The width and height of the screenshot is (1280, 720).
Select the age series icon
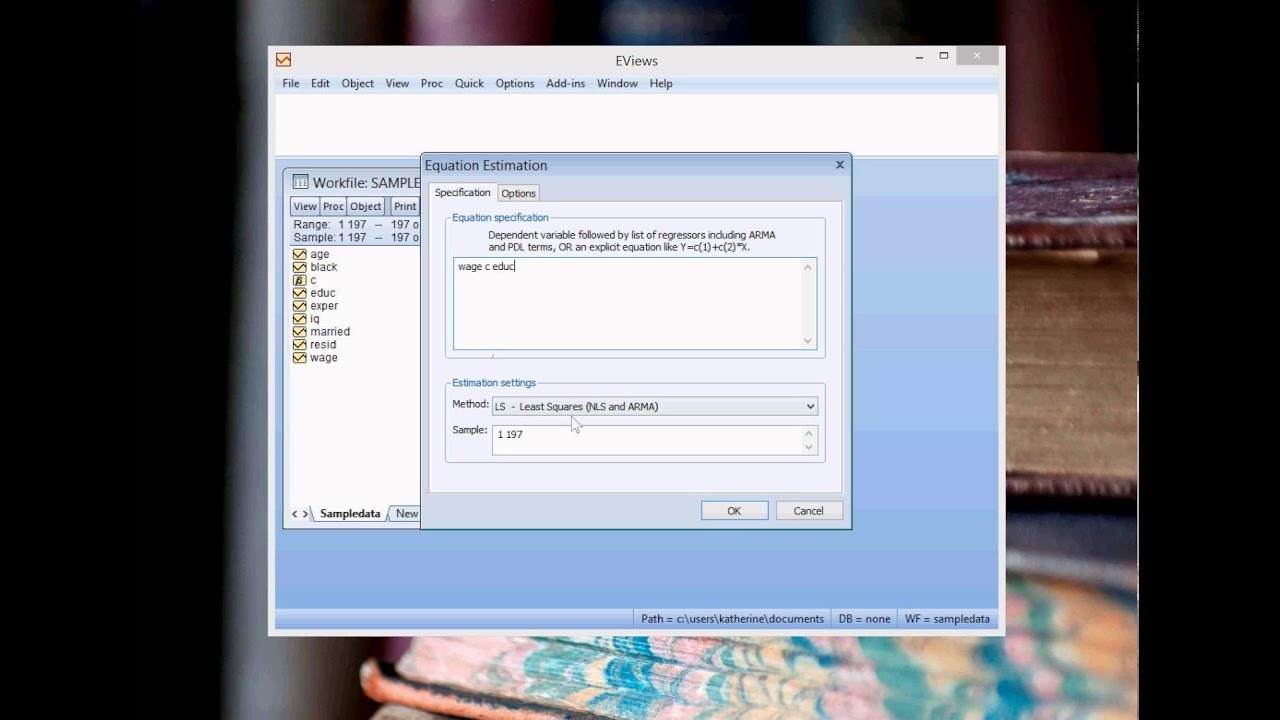(299, 254)
